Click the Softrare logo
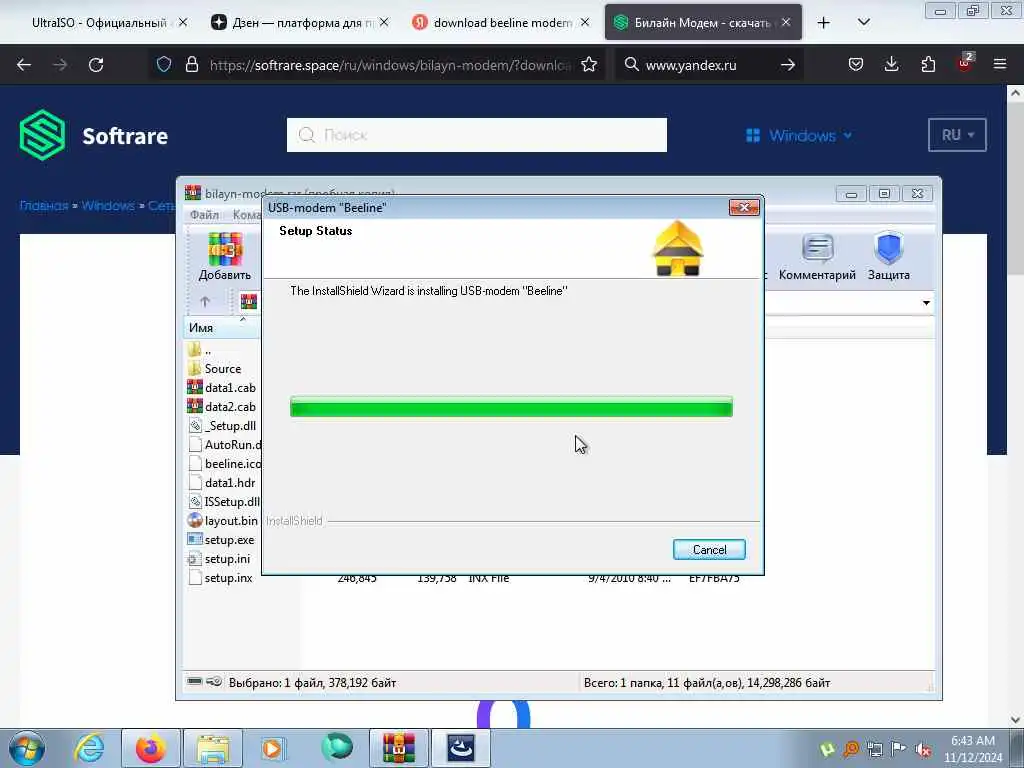The width and height of the screenshot is (1024, 768). pos(93,135)
